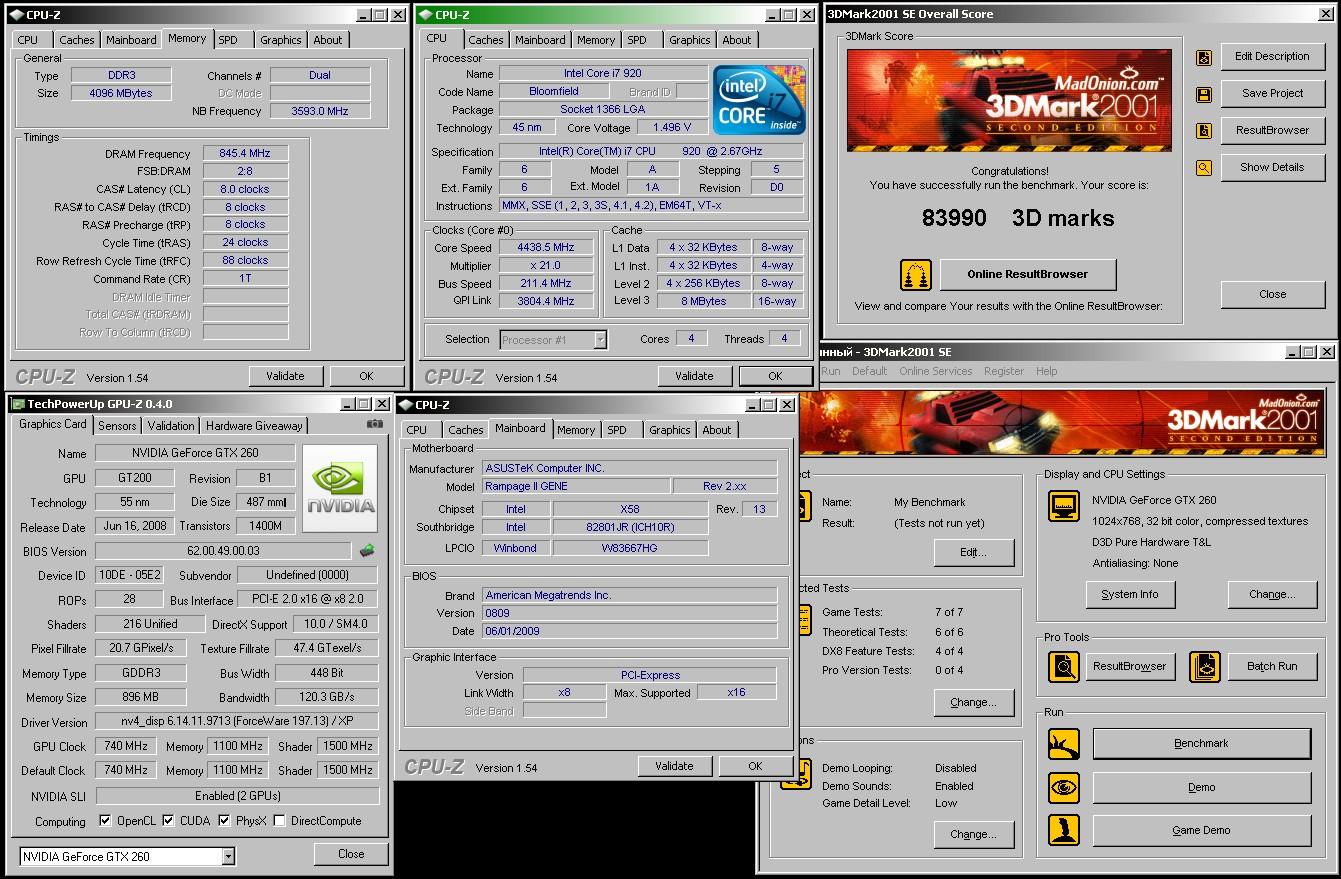Image resolution: width=1341 pixels, height=879 pixels.
Task: Click the Edit Description button
Action: 1272,56
